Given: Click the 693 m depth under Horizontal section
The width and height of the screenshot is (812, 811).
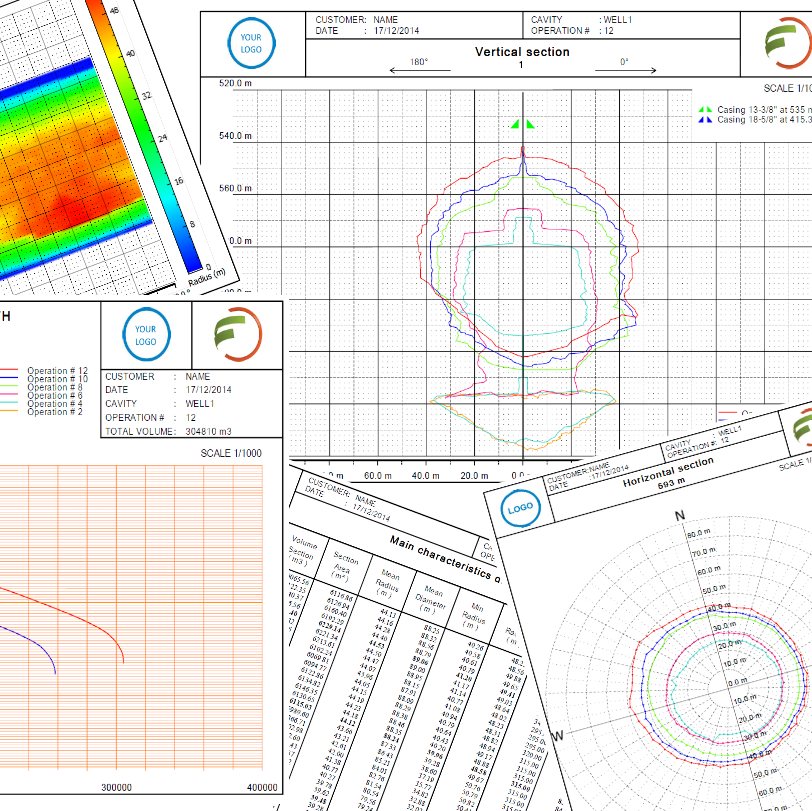Looking at the screenshot, I should click(x=672, y=485).
